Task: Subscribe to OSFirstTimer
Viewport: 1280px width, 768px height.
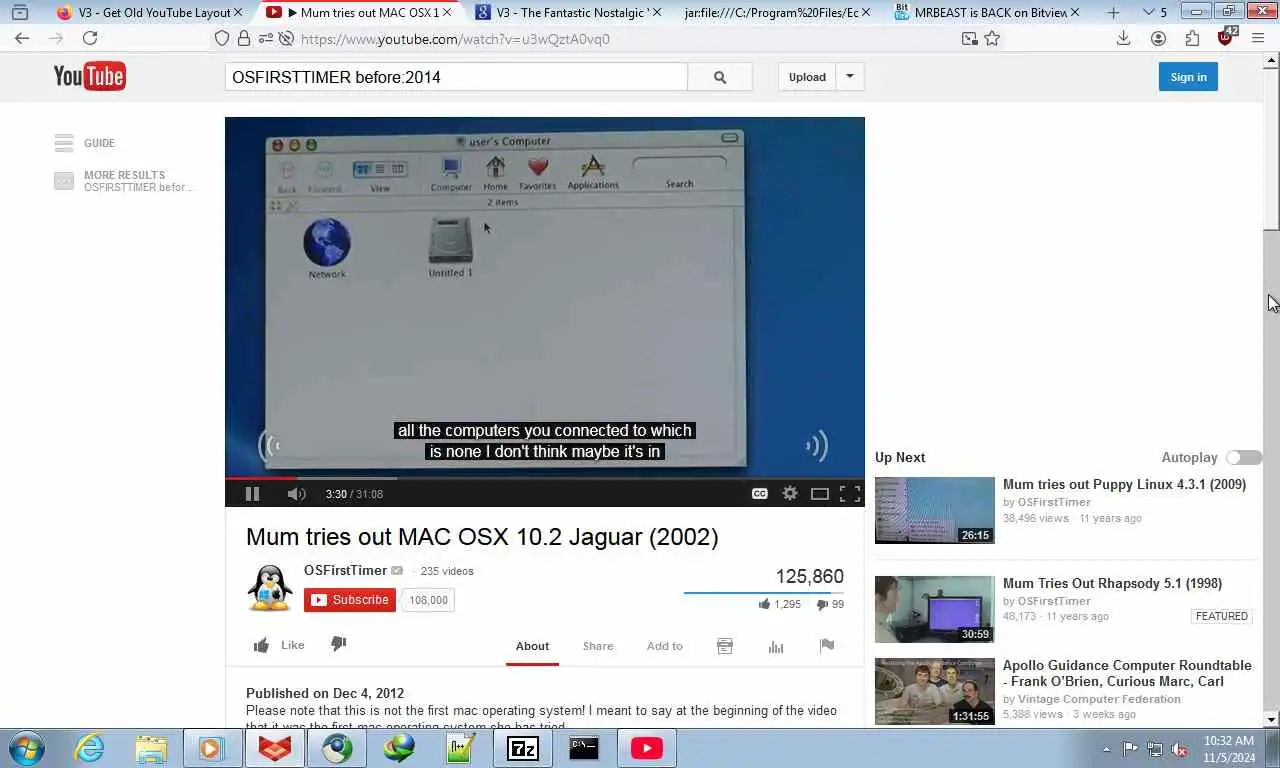Action: (x=350, y=600)
